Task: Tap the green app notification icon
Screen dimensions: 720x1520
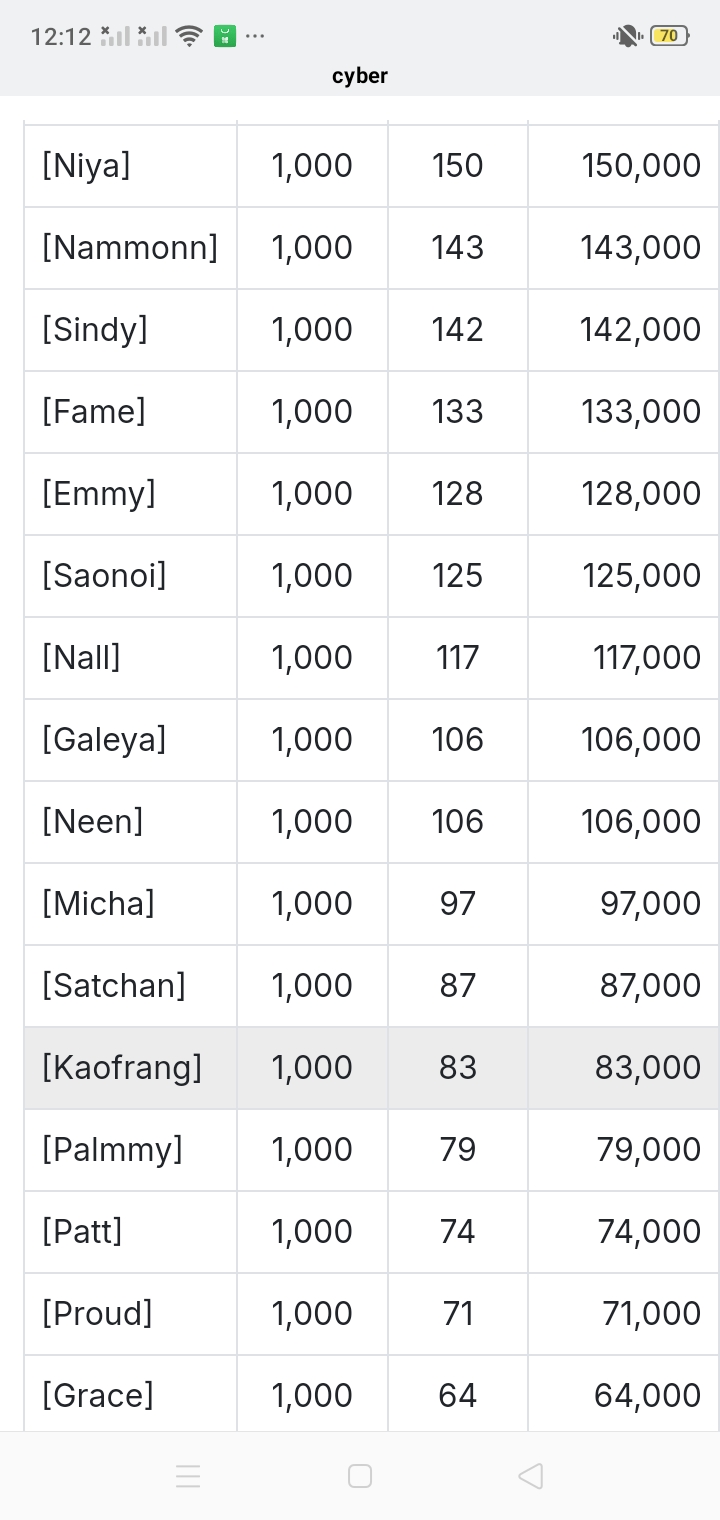Action: pos(225,37)
